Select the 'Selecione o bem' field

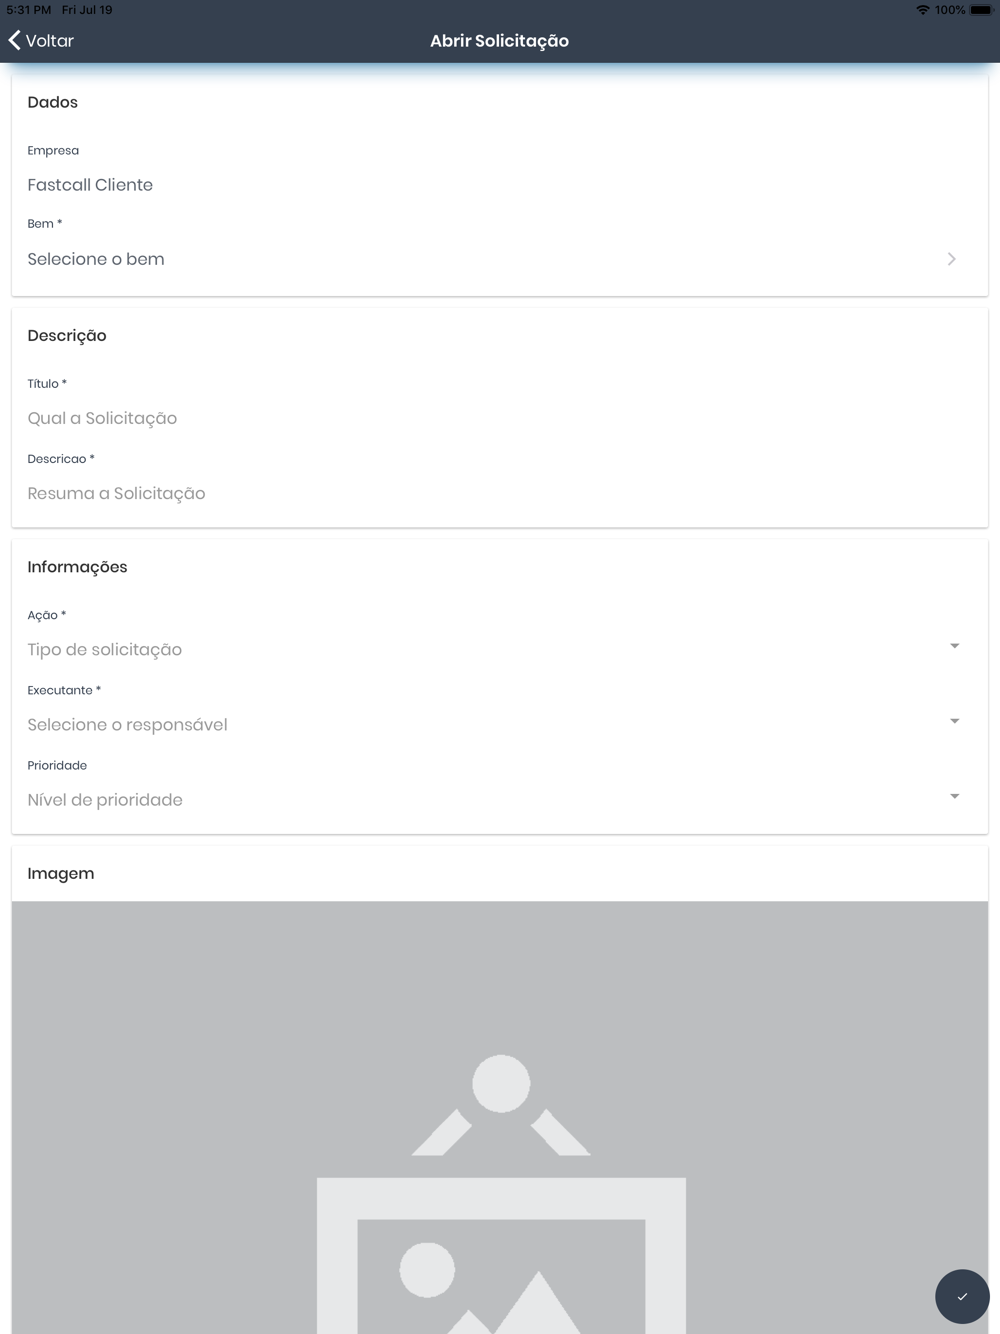coord(492,259)
